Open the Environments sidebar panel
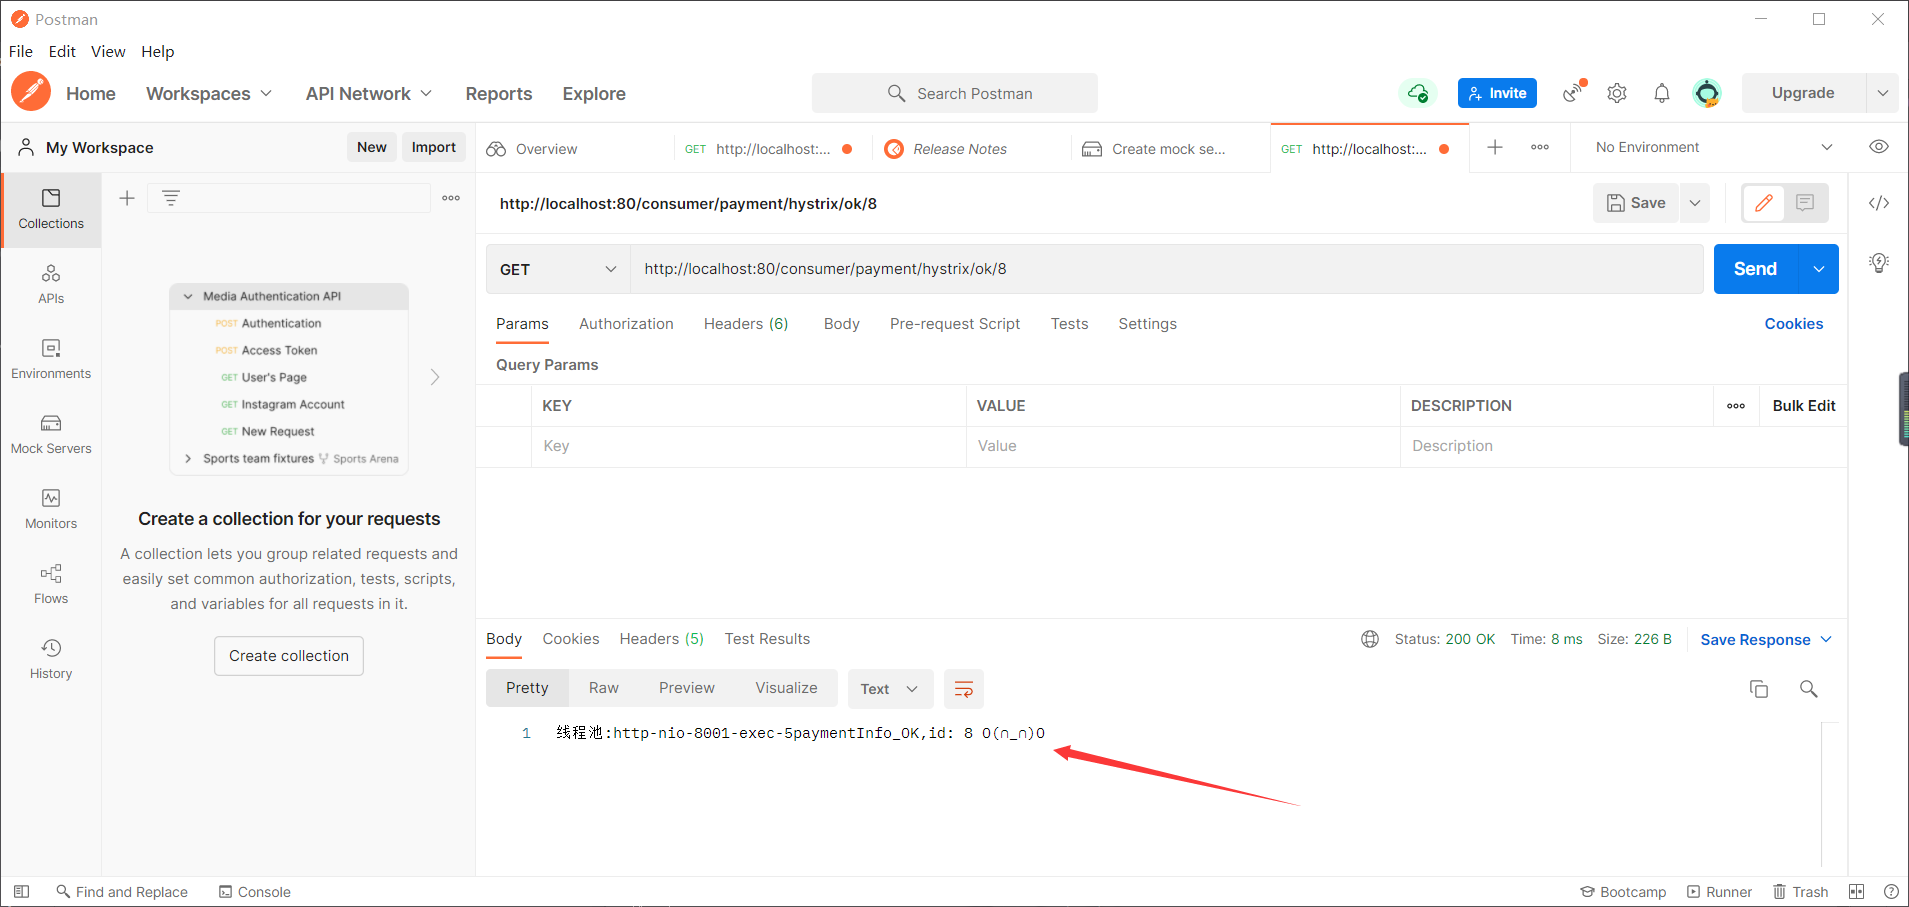The image size is (1909, 907). [51, 359]
